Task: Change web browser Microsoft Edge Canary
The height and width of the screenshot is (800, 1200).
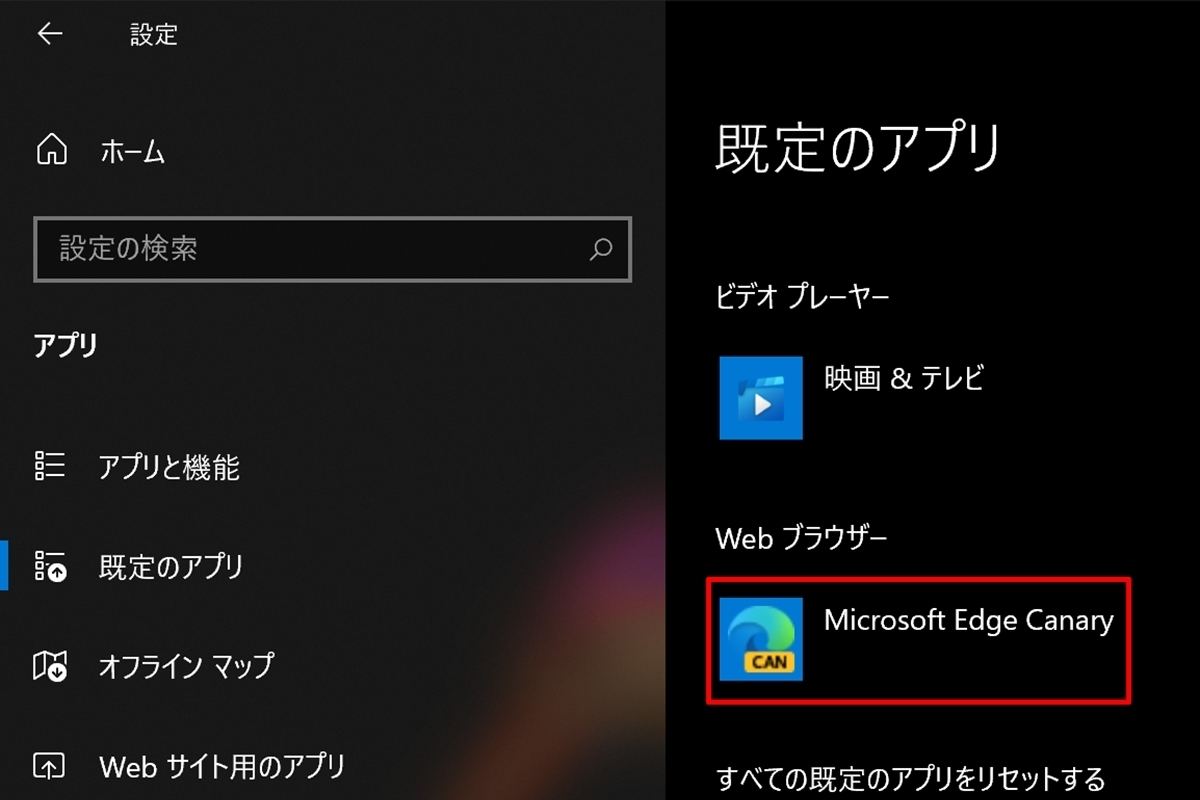Action: (x=919, y=640)
